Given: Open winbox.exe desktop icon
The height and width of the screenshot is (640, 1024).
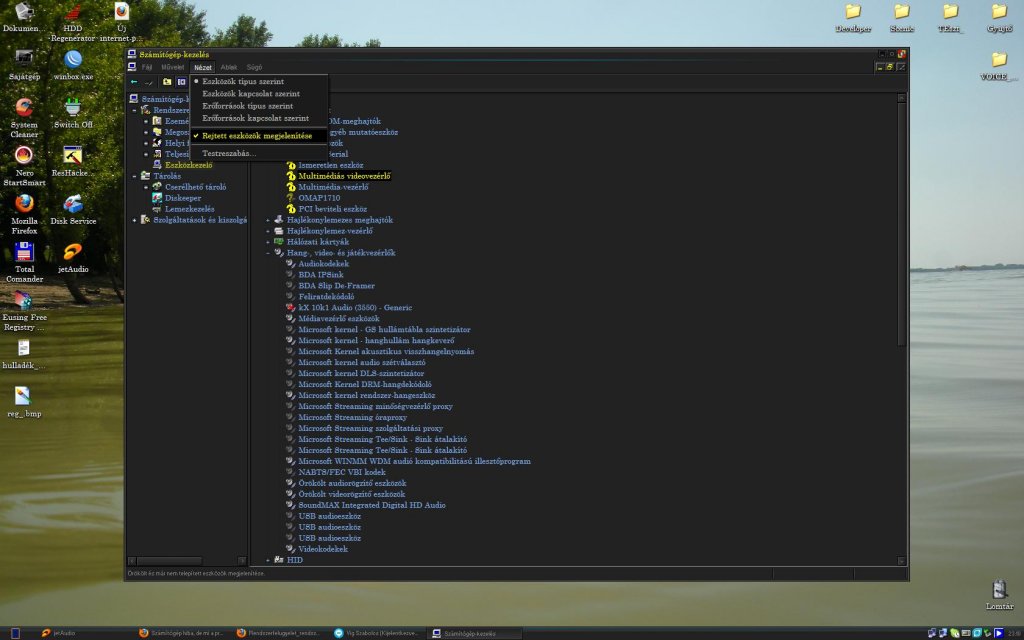Looking at the screenshot, I should tap(73, 65).
